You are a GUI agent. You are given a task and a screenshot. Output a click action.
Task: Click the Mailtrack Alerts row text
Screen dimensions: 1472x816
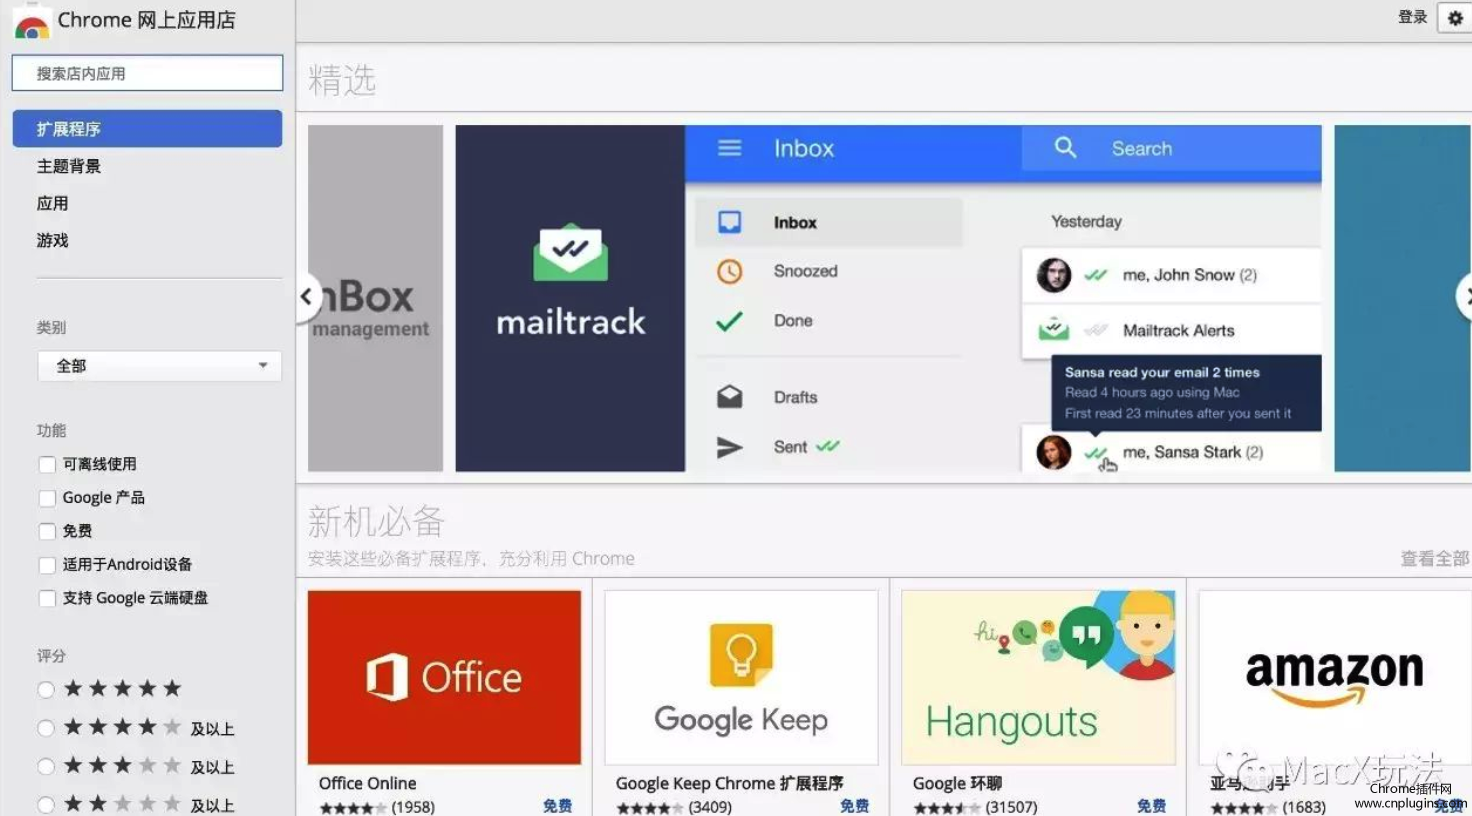click(1178, 330)
